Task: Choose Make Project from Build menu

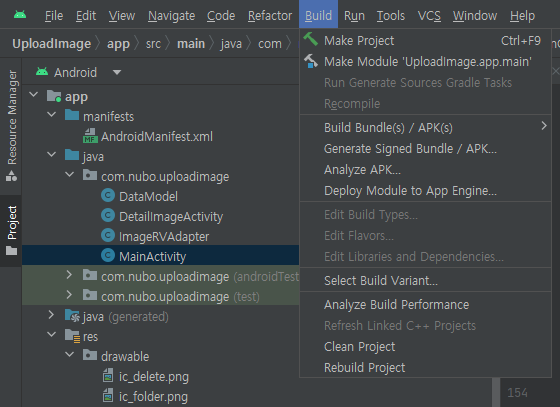Action: 425,40
